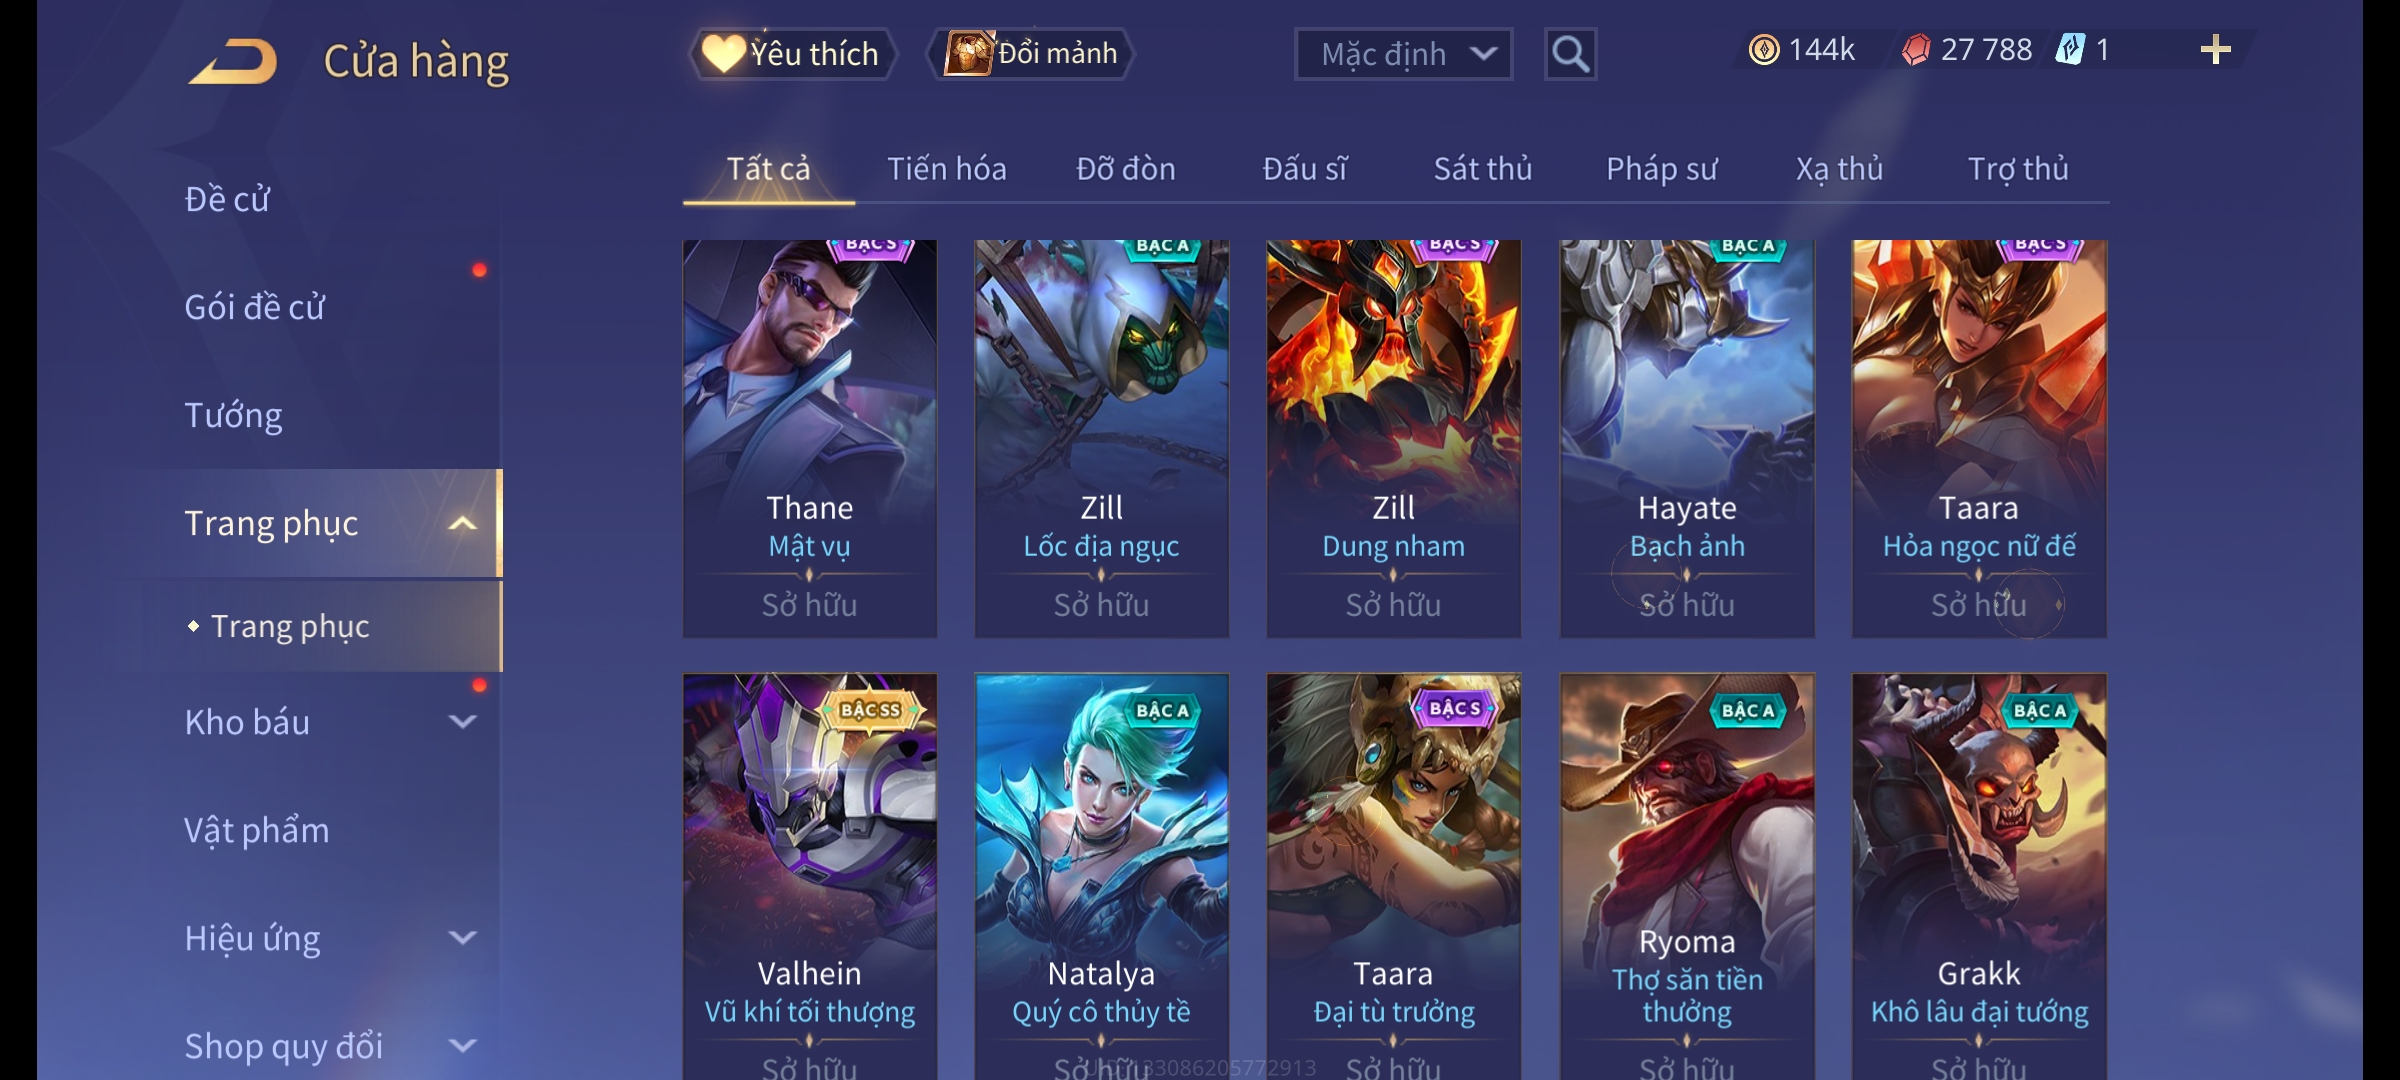
Task: Tap the blue ticket currency icon
Action: 2070,50
